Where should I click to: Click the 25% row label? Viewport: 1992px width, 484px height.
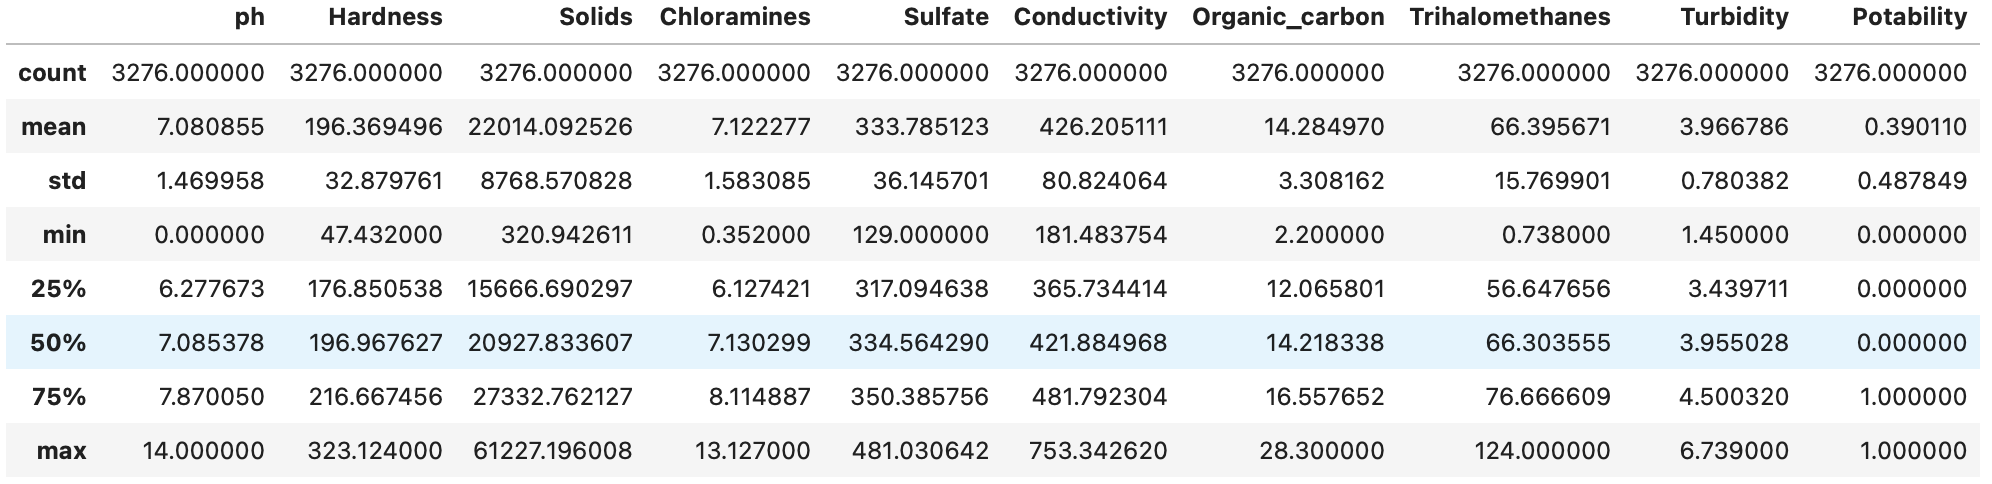[x=58, y=289]
